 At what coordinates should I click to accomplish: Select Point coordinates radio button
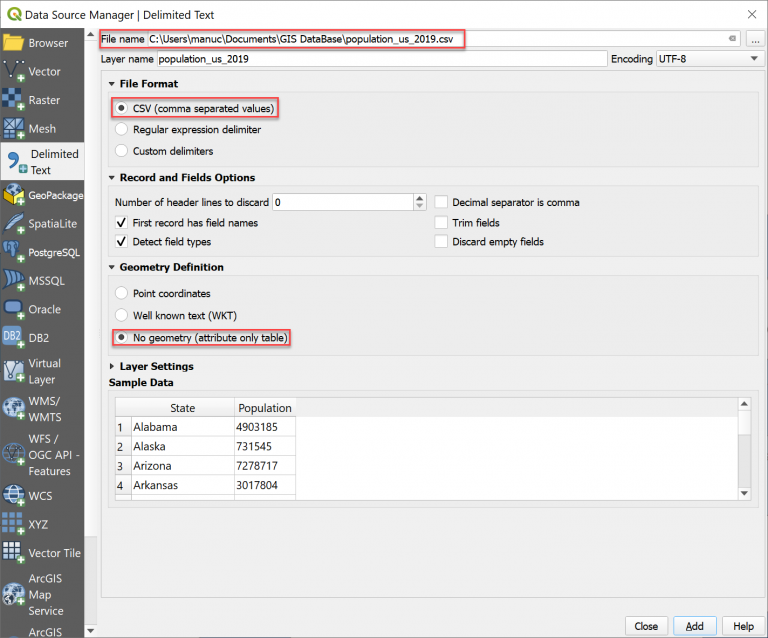click(122, 294)
